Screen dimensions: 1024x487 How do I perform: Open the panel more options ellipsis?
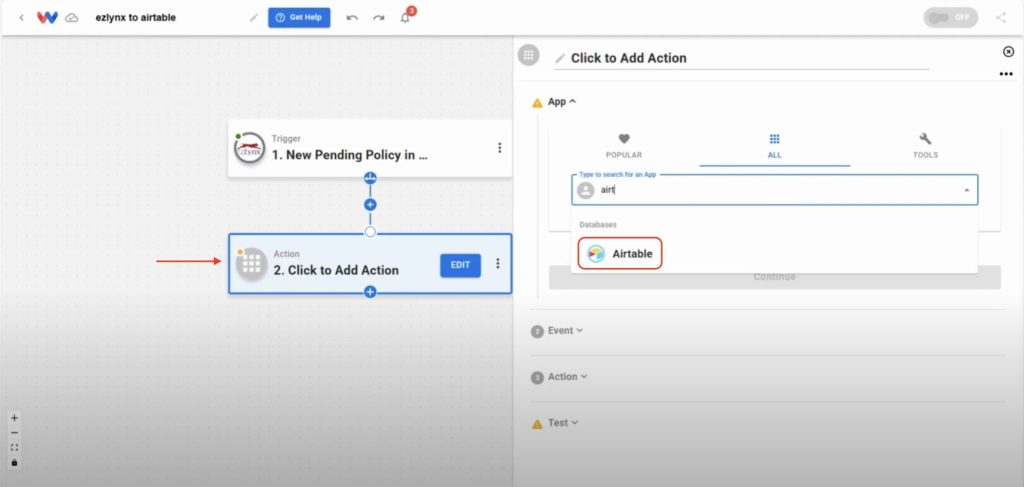pyautogui.click(x=1006, y=74)
